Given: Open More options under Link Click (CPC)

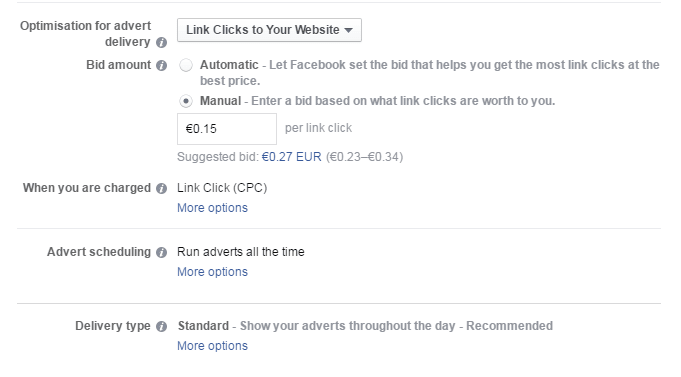Looking at the screenshot, I should tap(212, 208).
